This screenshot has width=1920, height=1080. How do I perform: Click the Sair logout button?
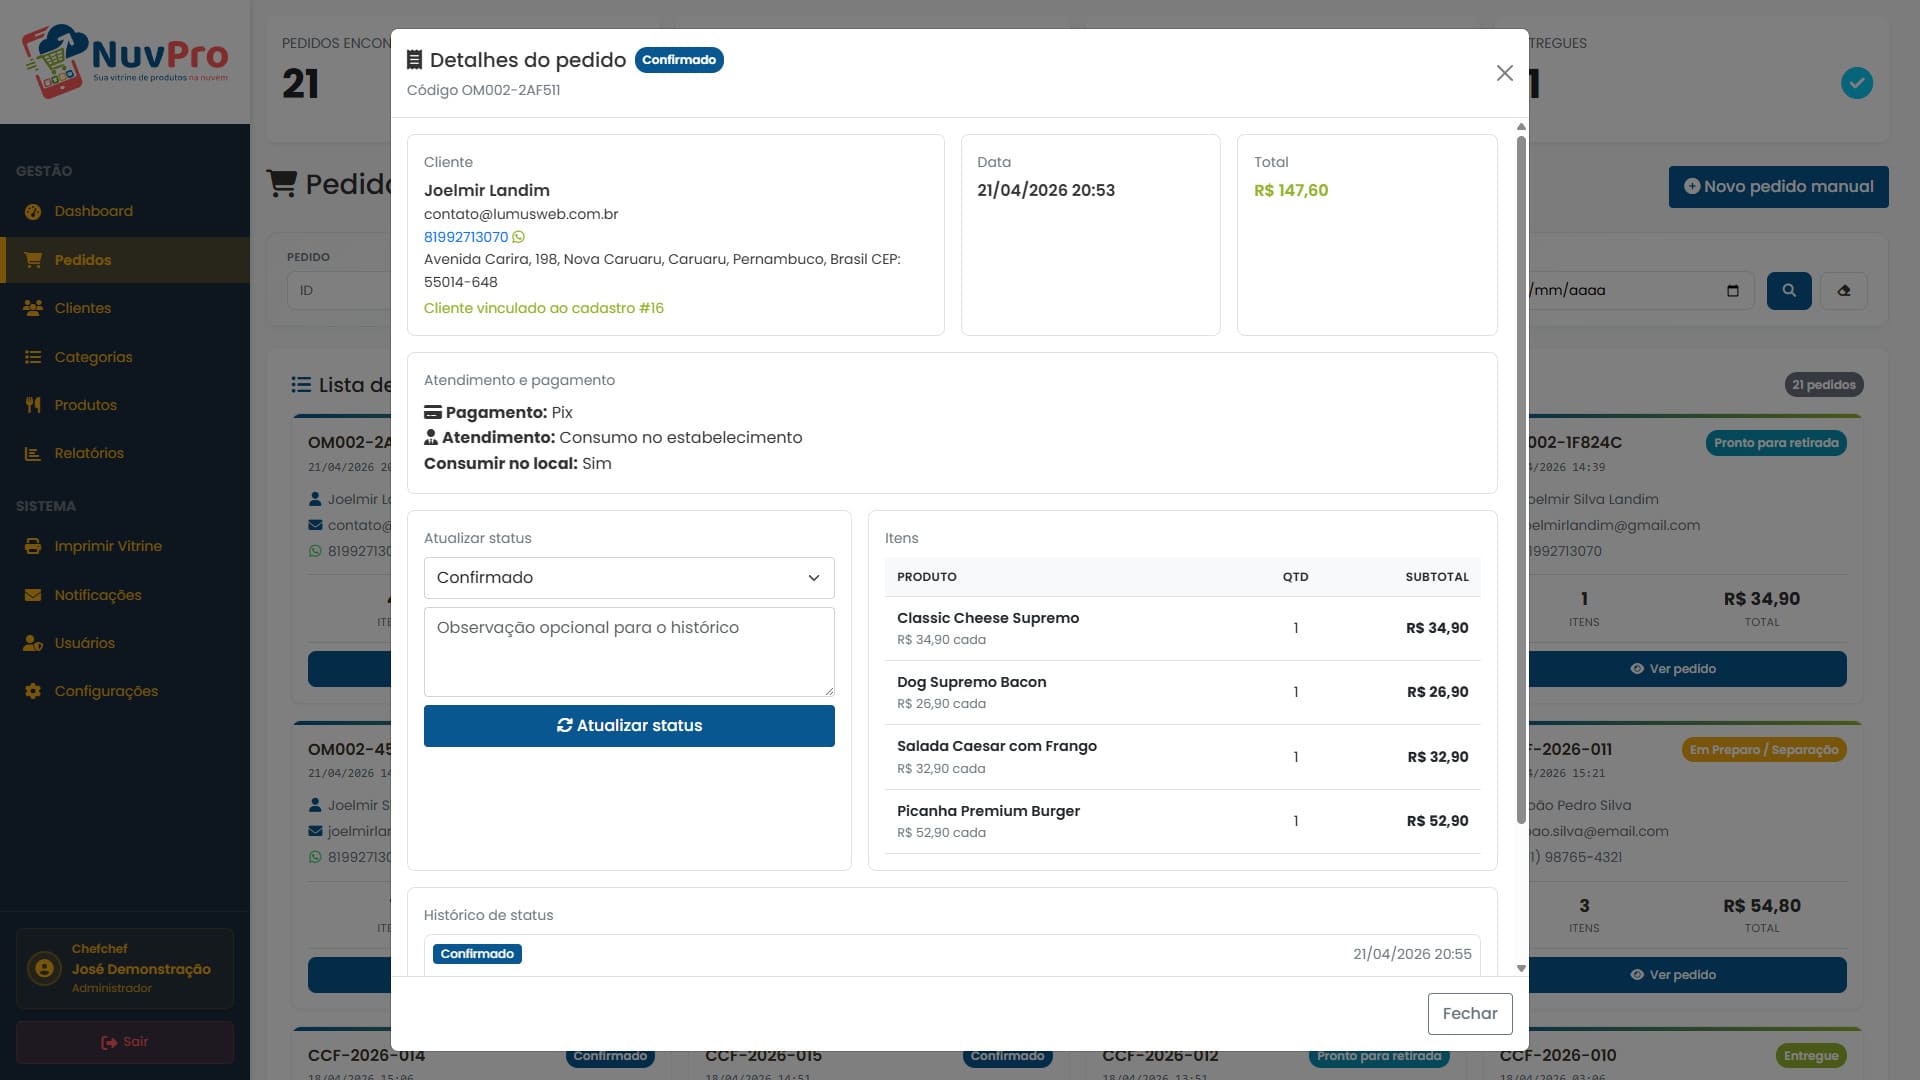pyautogui.click(x=125, y=1042)
